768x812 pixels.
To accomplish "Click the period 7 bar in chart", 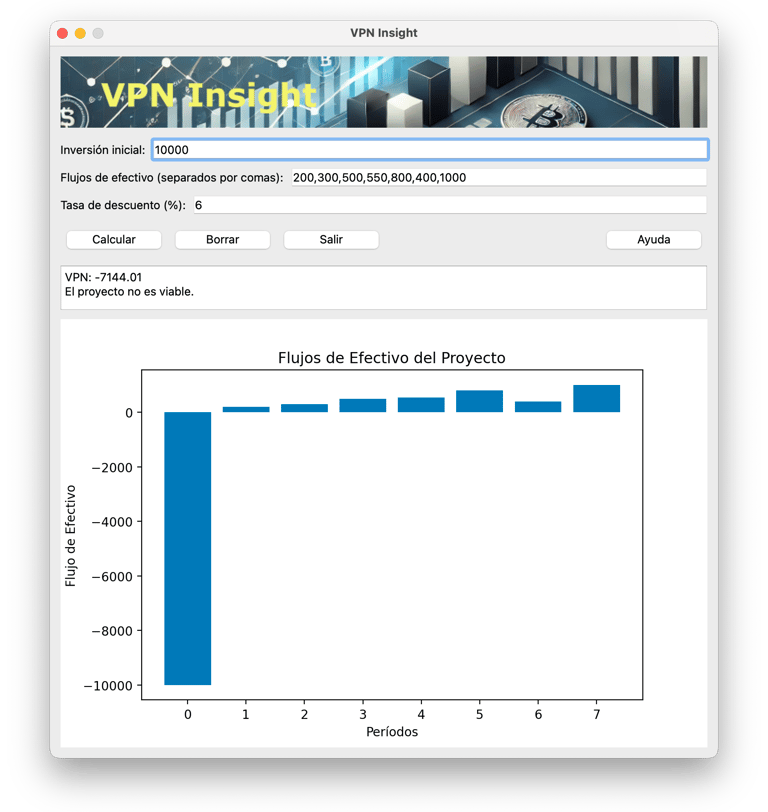I will coord(597,399).
